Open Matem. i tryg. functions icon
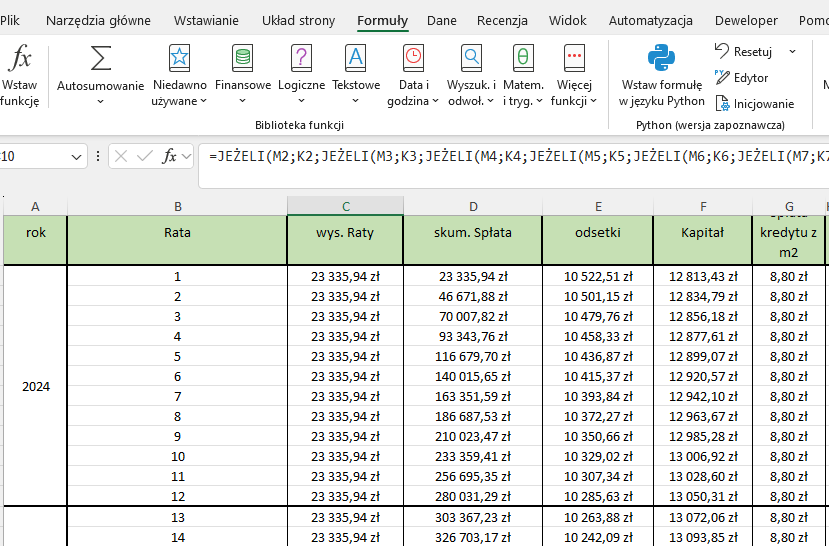The image size is (829, 546). pos(523,58)
